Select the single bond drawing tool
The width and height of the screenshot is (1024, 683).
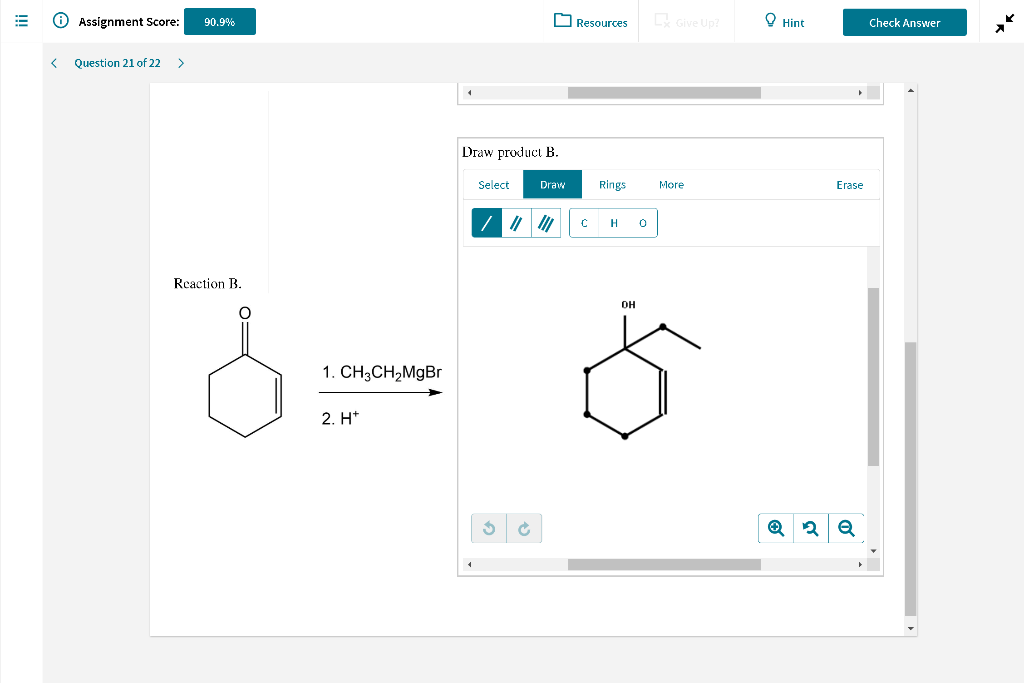486,222
